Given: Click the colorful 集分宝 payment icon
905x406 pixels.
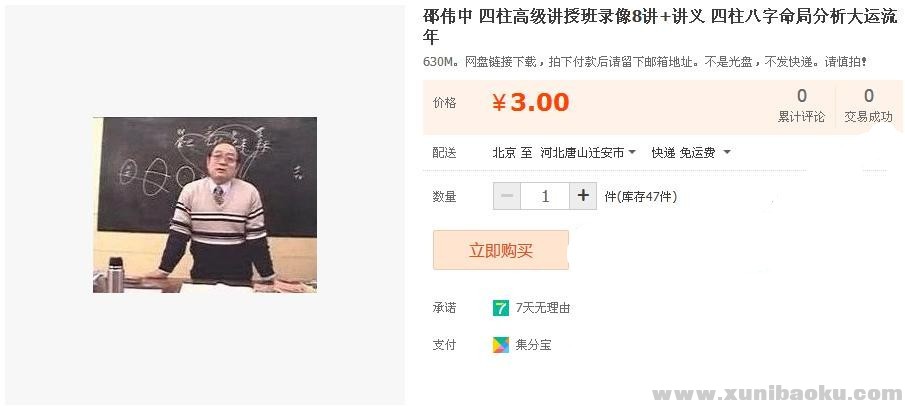Looking at the screenshot, I should click(500, 345).
